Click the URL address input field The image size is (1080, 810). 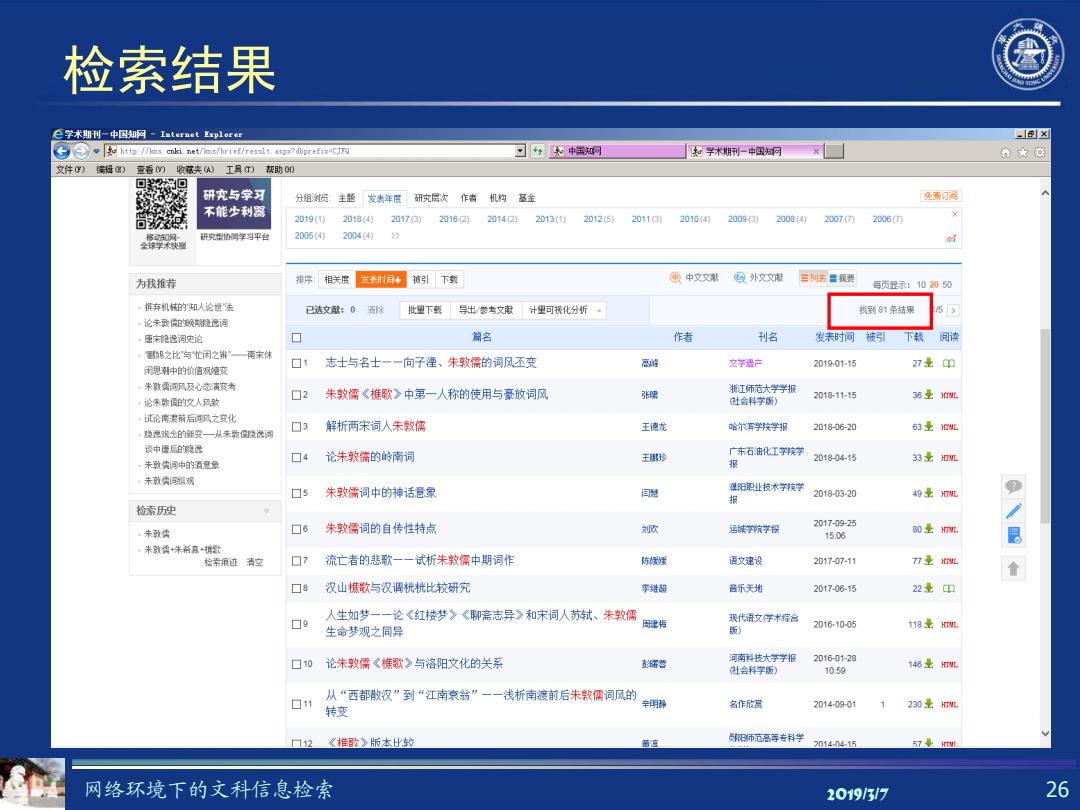coord(317,151)
